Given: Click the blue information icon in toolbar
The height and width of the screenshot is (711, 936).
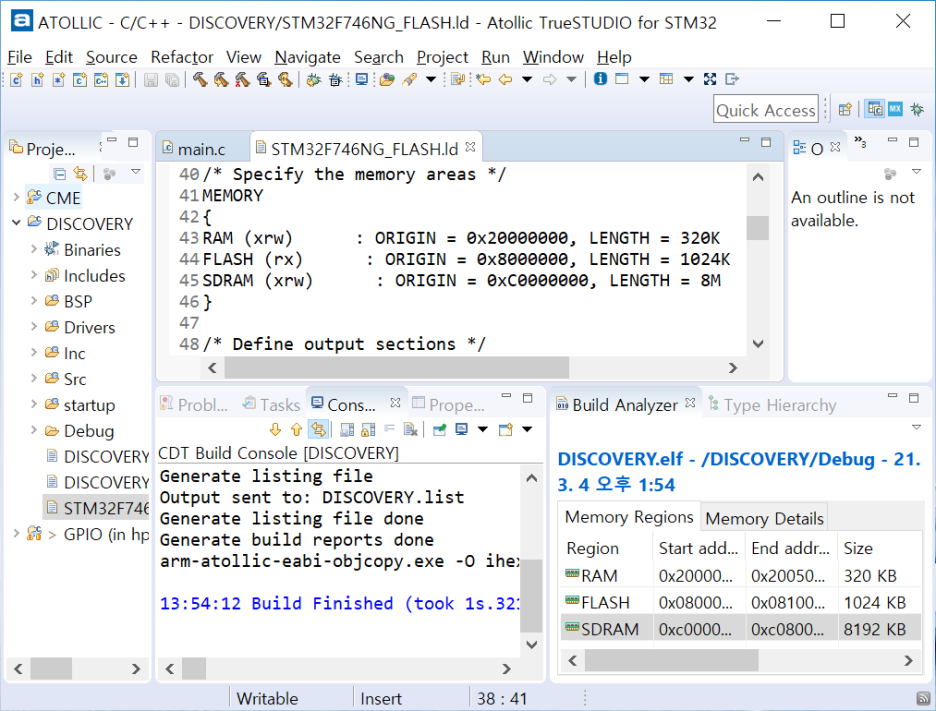Looking at the screenshot, I should (601, 79).
